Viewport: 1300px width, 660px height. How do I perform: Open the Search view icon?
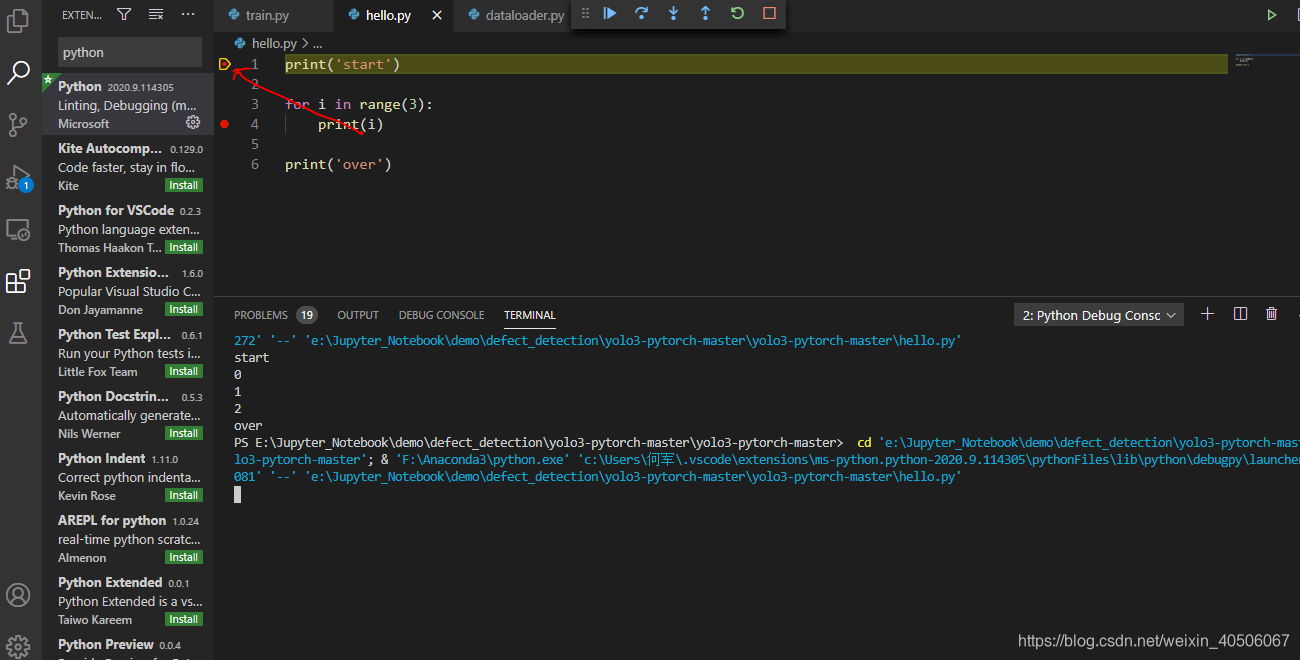click(18, 72)
